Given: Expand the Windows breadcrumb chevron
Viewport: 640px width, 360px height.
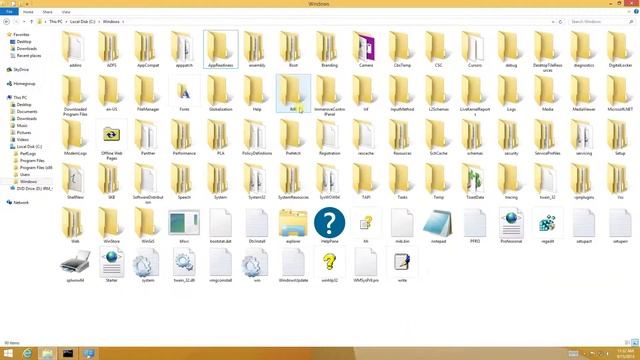Looking at the screenshot, I should pyautogui.click(x=123, y=22).
